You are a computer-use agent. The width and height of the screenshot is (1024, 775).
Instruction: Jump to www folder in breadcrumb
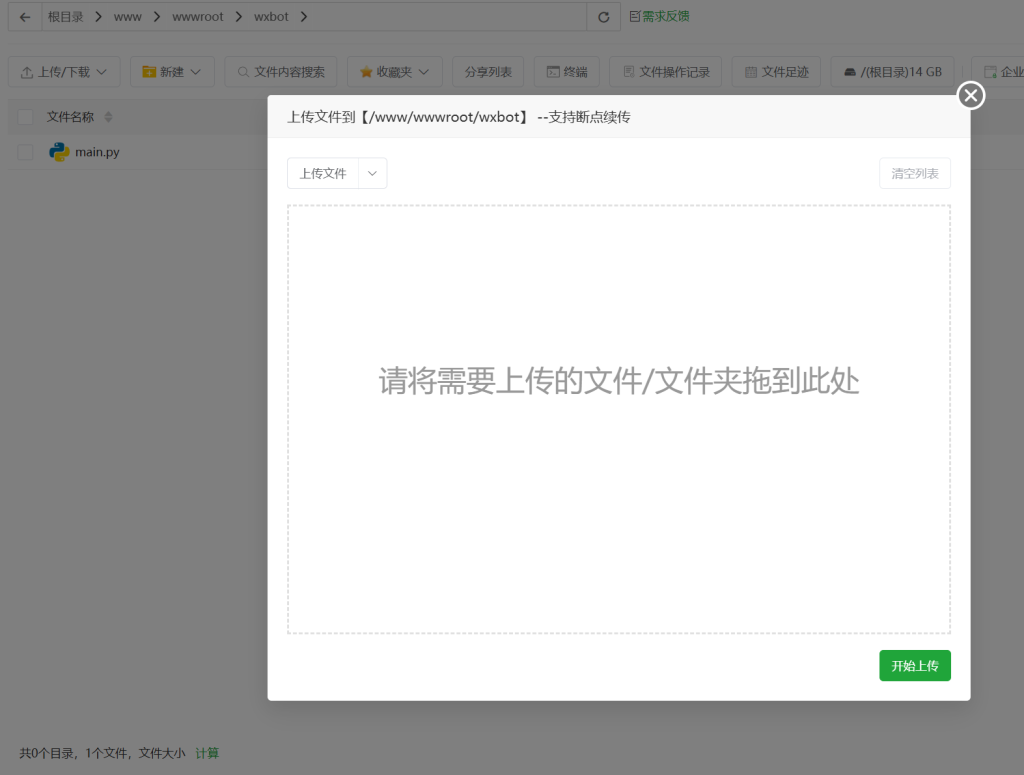tap(127, 16)
